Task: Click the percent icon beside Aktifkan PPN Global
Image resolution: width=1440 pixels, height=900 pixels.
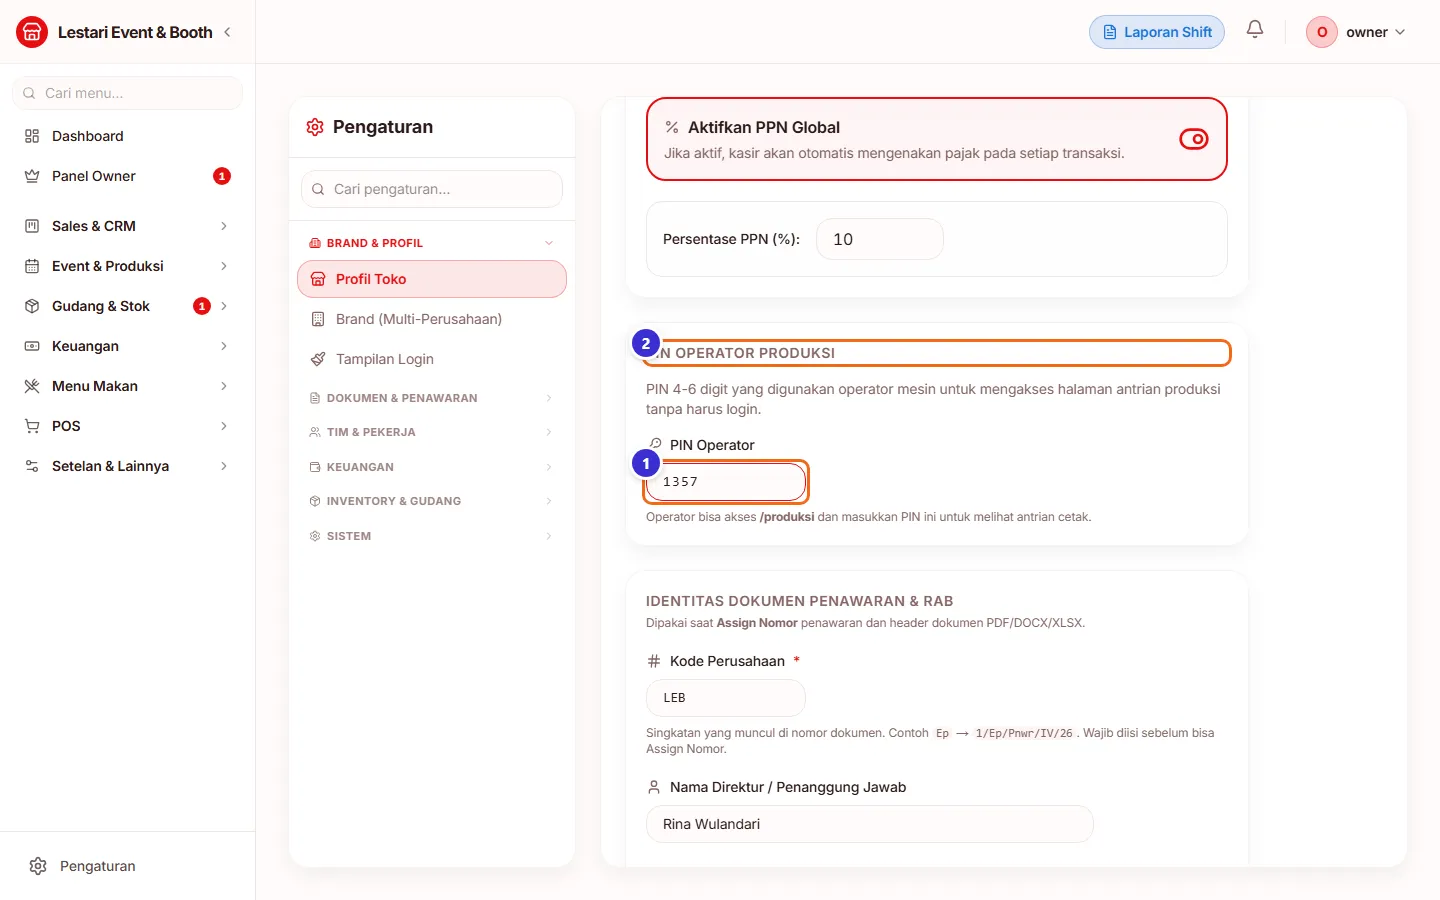Action: [x=672, y=127]
